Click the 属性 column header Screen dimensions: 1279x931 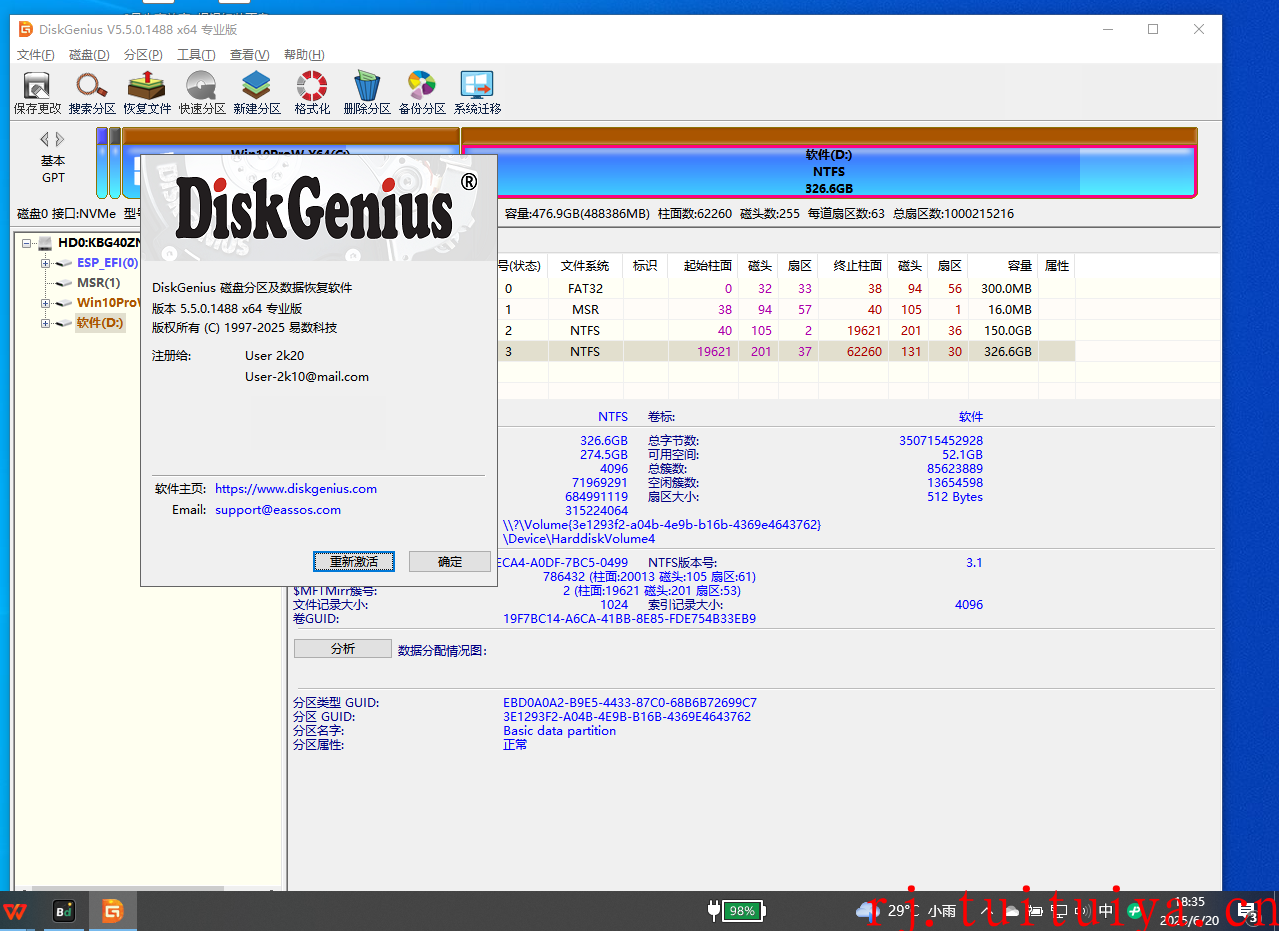[x=1057, y=266]
